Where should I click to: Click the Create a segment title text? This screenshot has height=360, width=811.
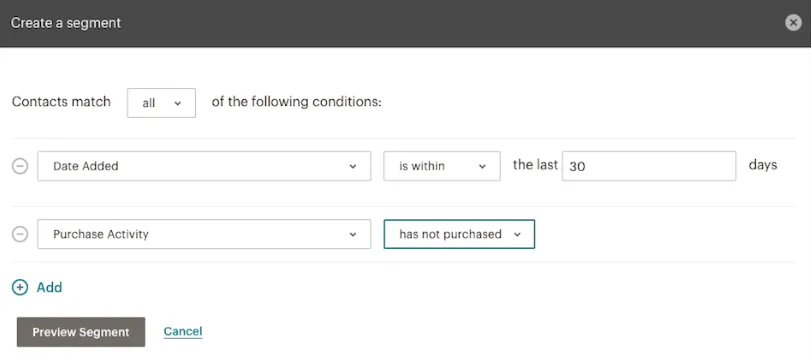click(66, 23)
